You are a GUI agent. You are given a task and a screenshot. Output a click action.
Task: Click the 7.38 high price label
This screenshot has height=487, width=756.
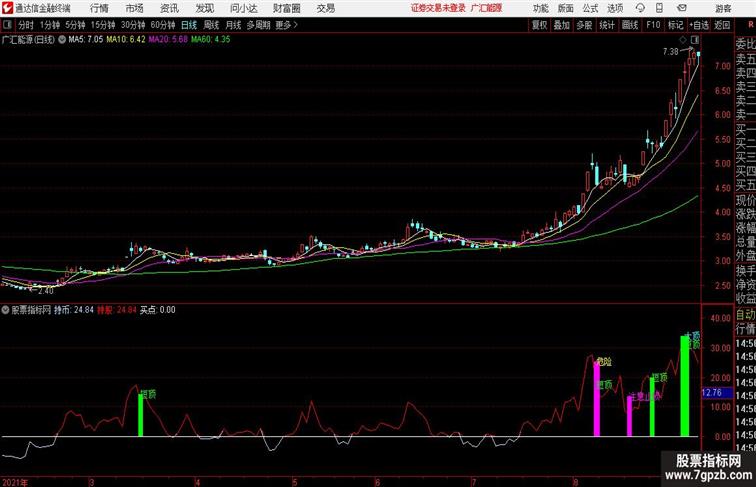(x=671, y=52)
